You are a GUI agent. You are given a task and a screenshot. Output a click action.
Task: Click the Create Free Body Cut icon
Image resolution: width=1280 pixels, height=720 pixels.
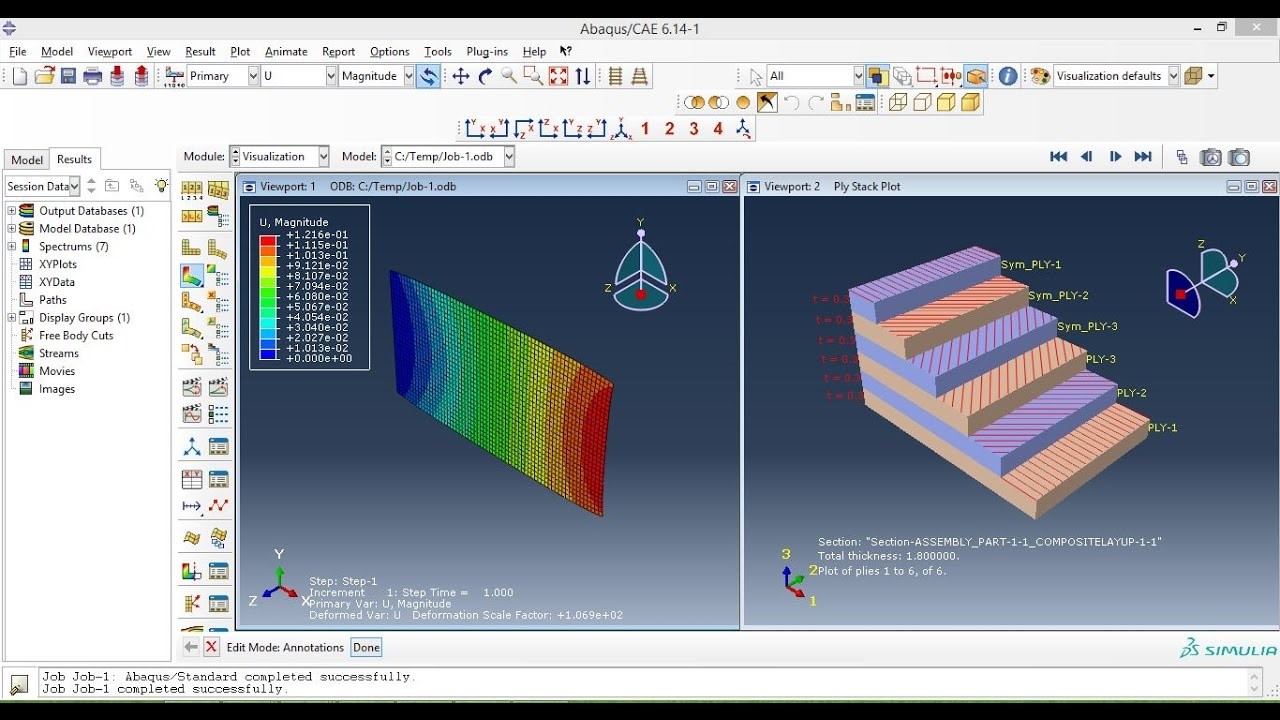tap(192, 603)
